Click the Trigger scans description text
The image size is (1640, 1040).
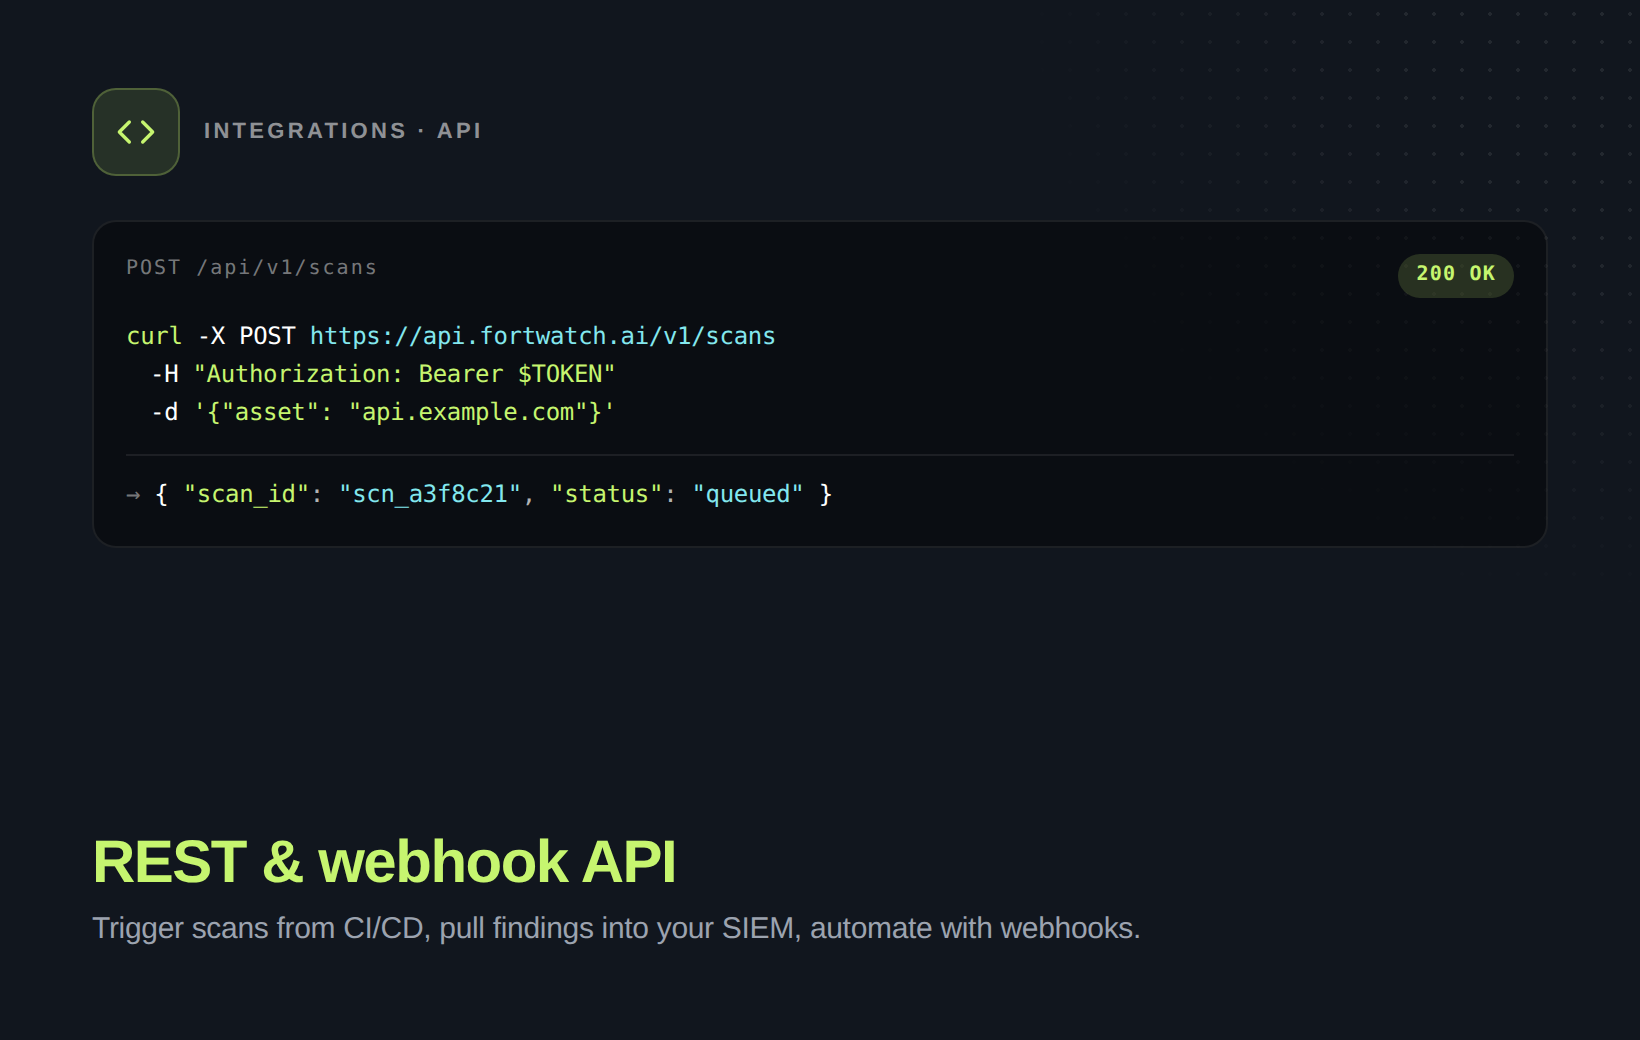click(x=616, y=928)
